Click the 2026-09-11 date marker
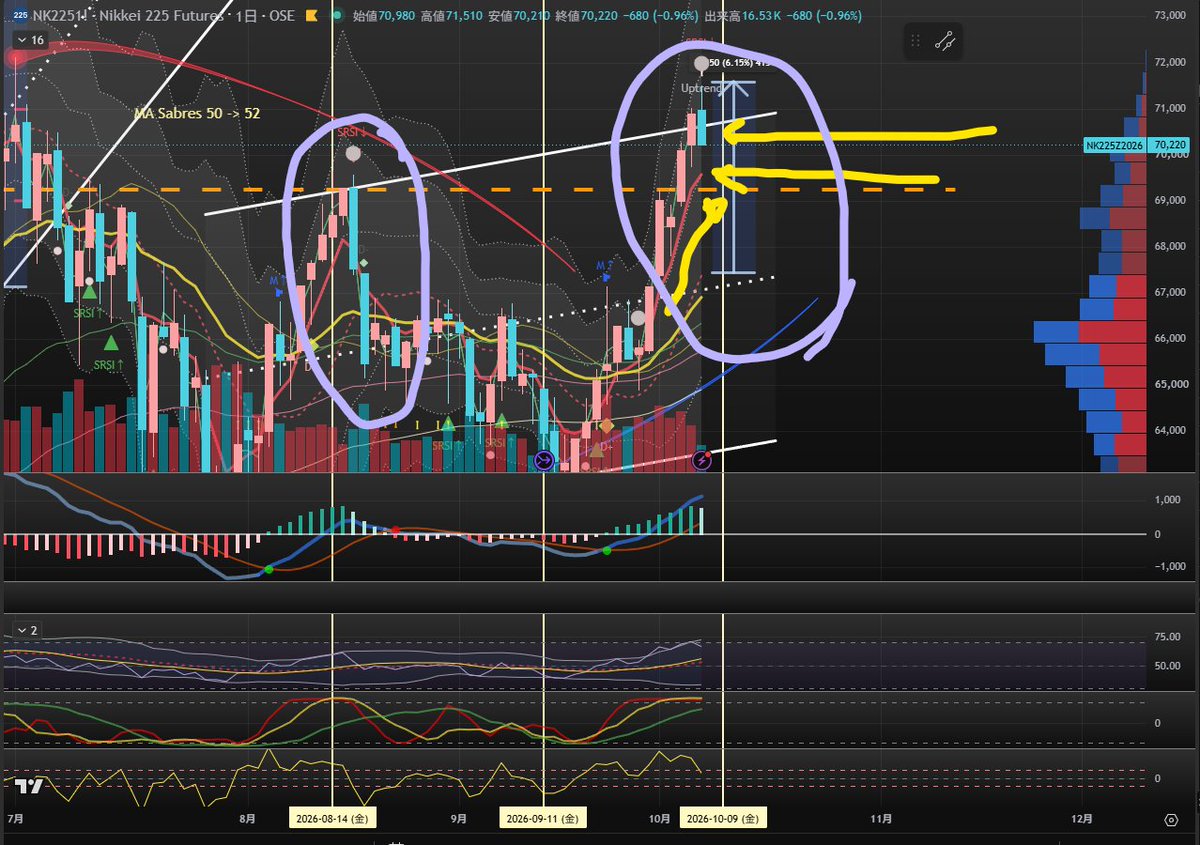The height and width of the screenshot is (845, 1200). [542, 818]
